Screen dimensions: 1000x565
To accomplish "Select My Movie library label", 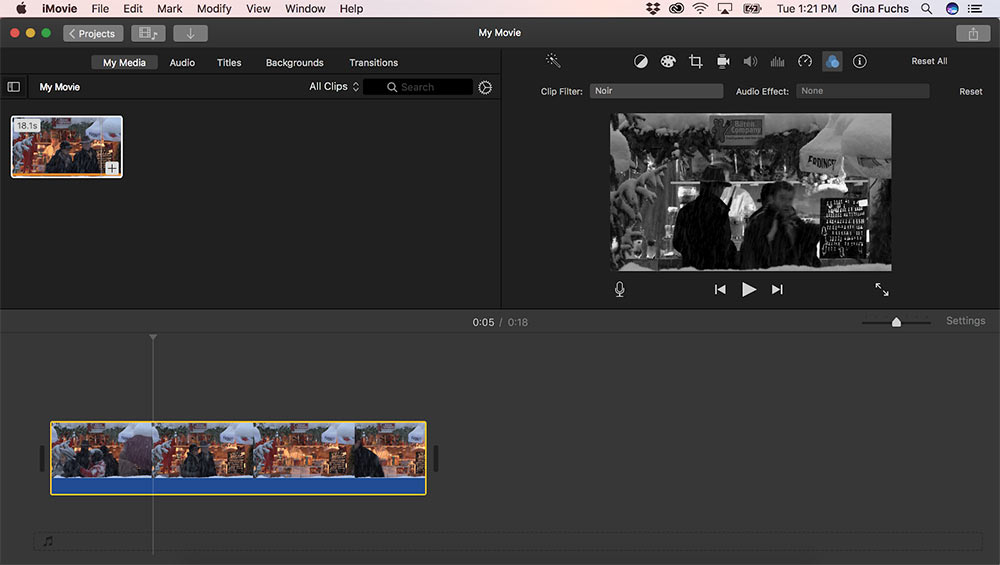I will [x=59, y=87].
